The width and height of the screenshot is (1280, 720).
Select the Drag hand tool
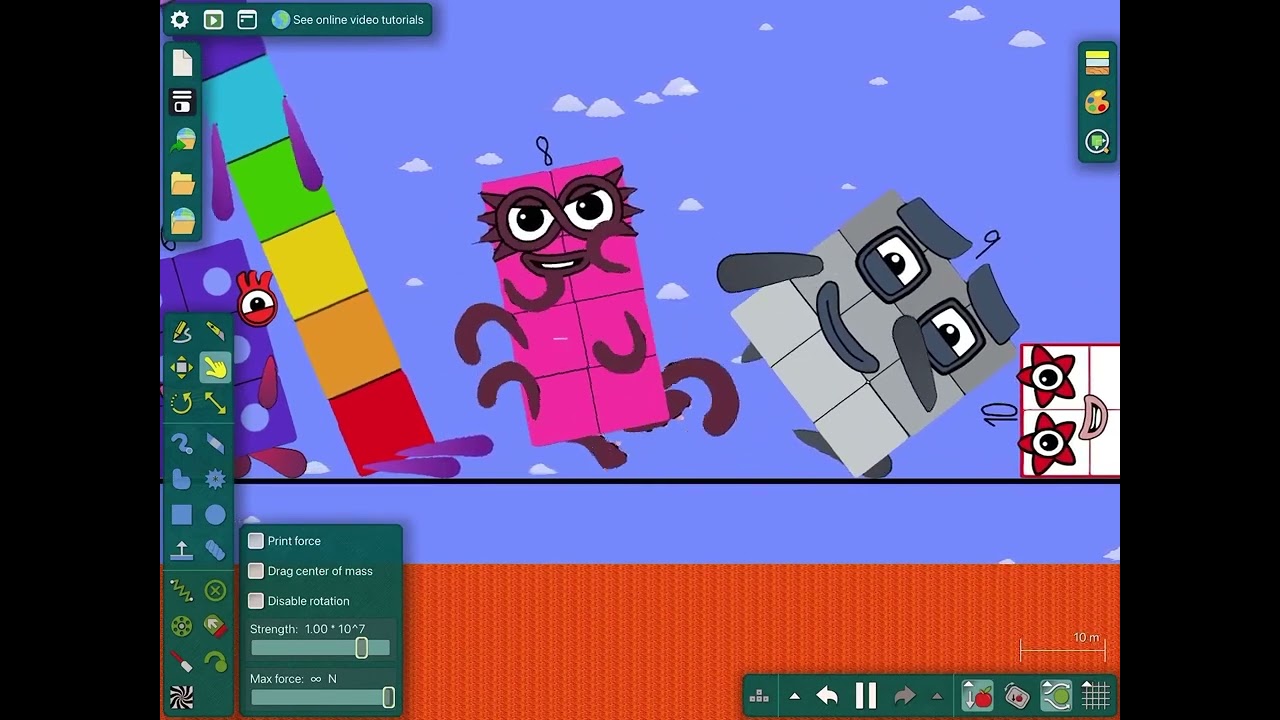pos(215,368)
